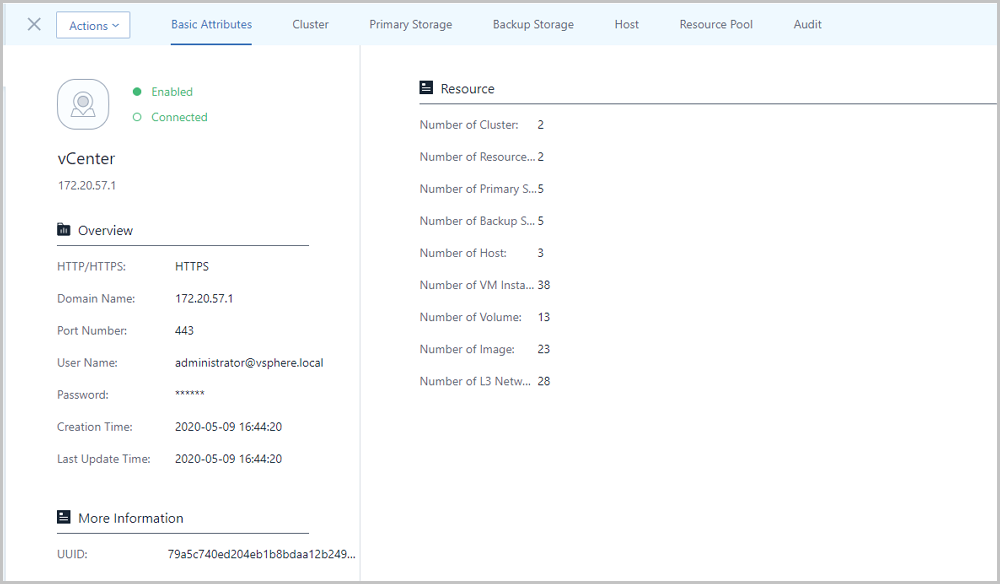This screenshot has height=584, width=1000.
Task: Click the administrator@vsphere.local user name
Action: 249,363
